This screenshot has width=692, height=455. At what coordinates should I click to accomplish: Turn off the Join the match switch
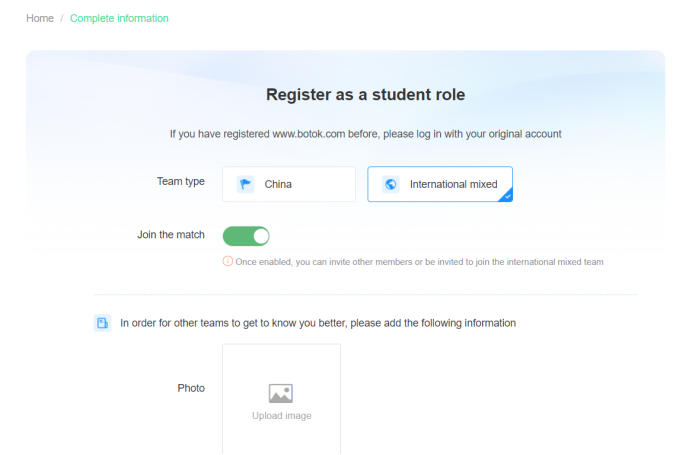[246, 236]
